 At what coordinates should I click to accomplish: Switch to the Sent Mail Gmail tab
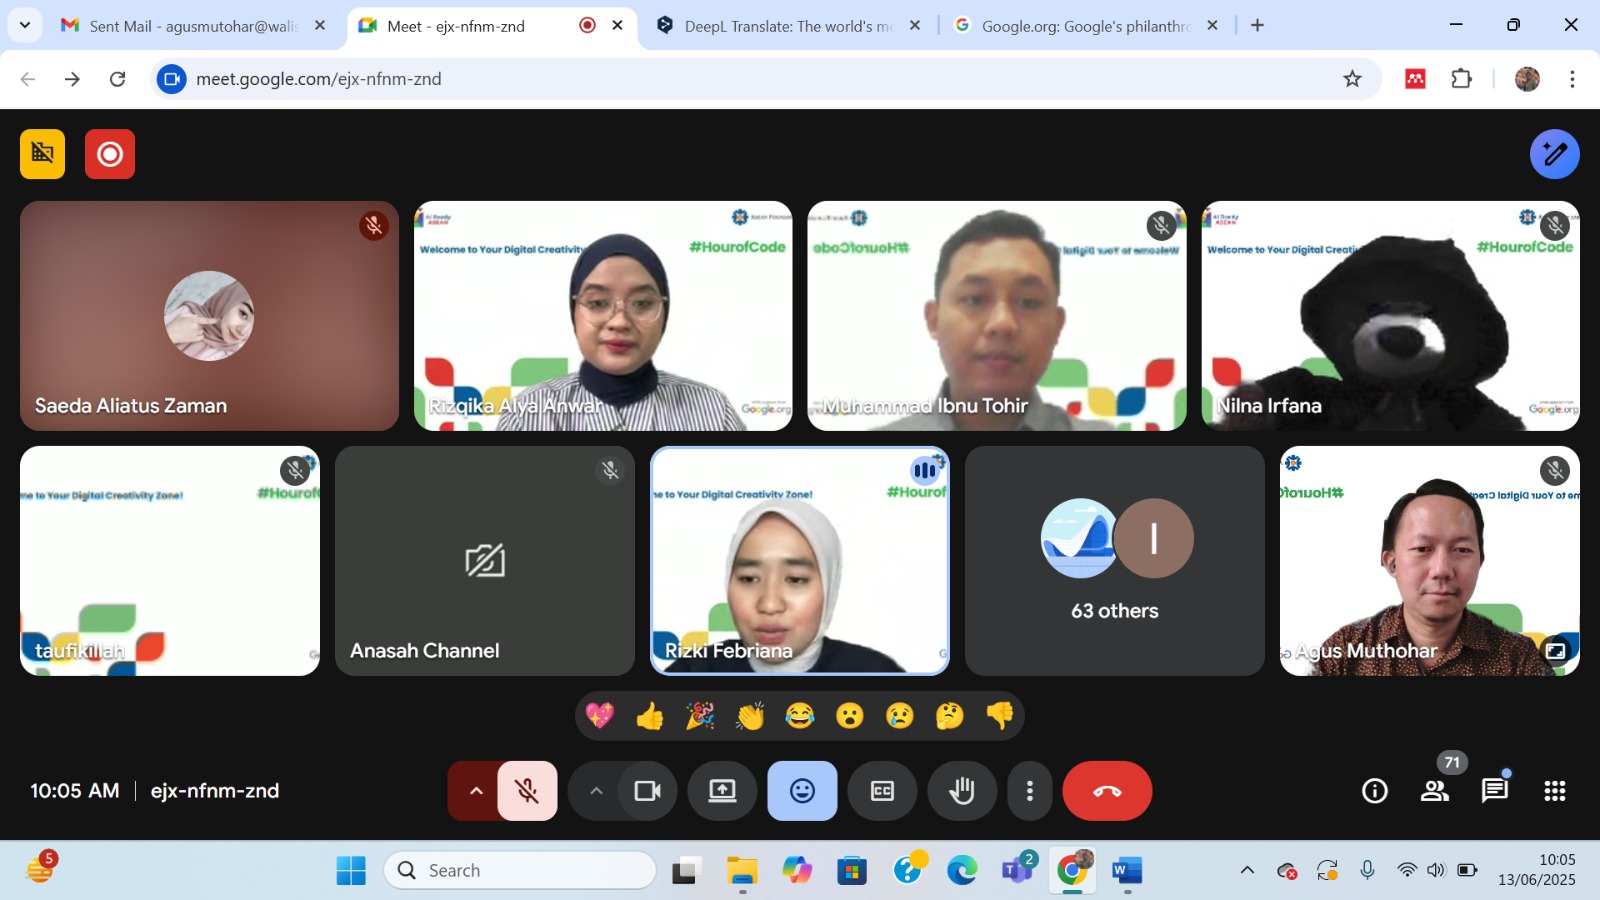(192, 26)
